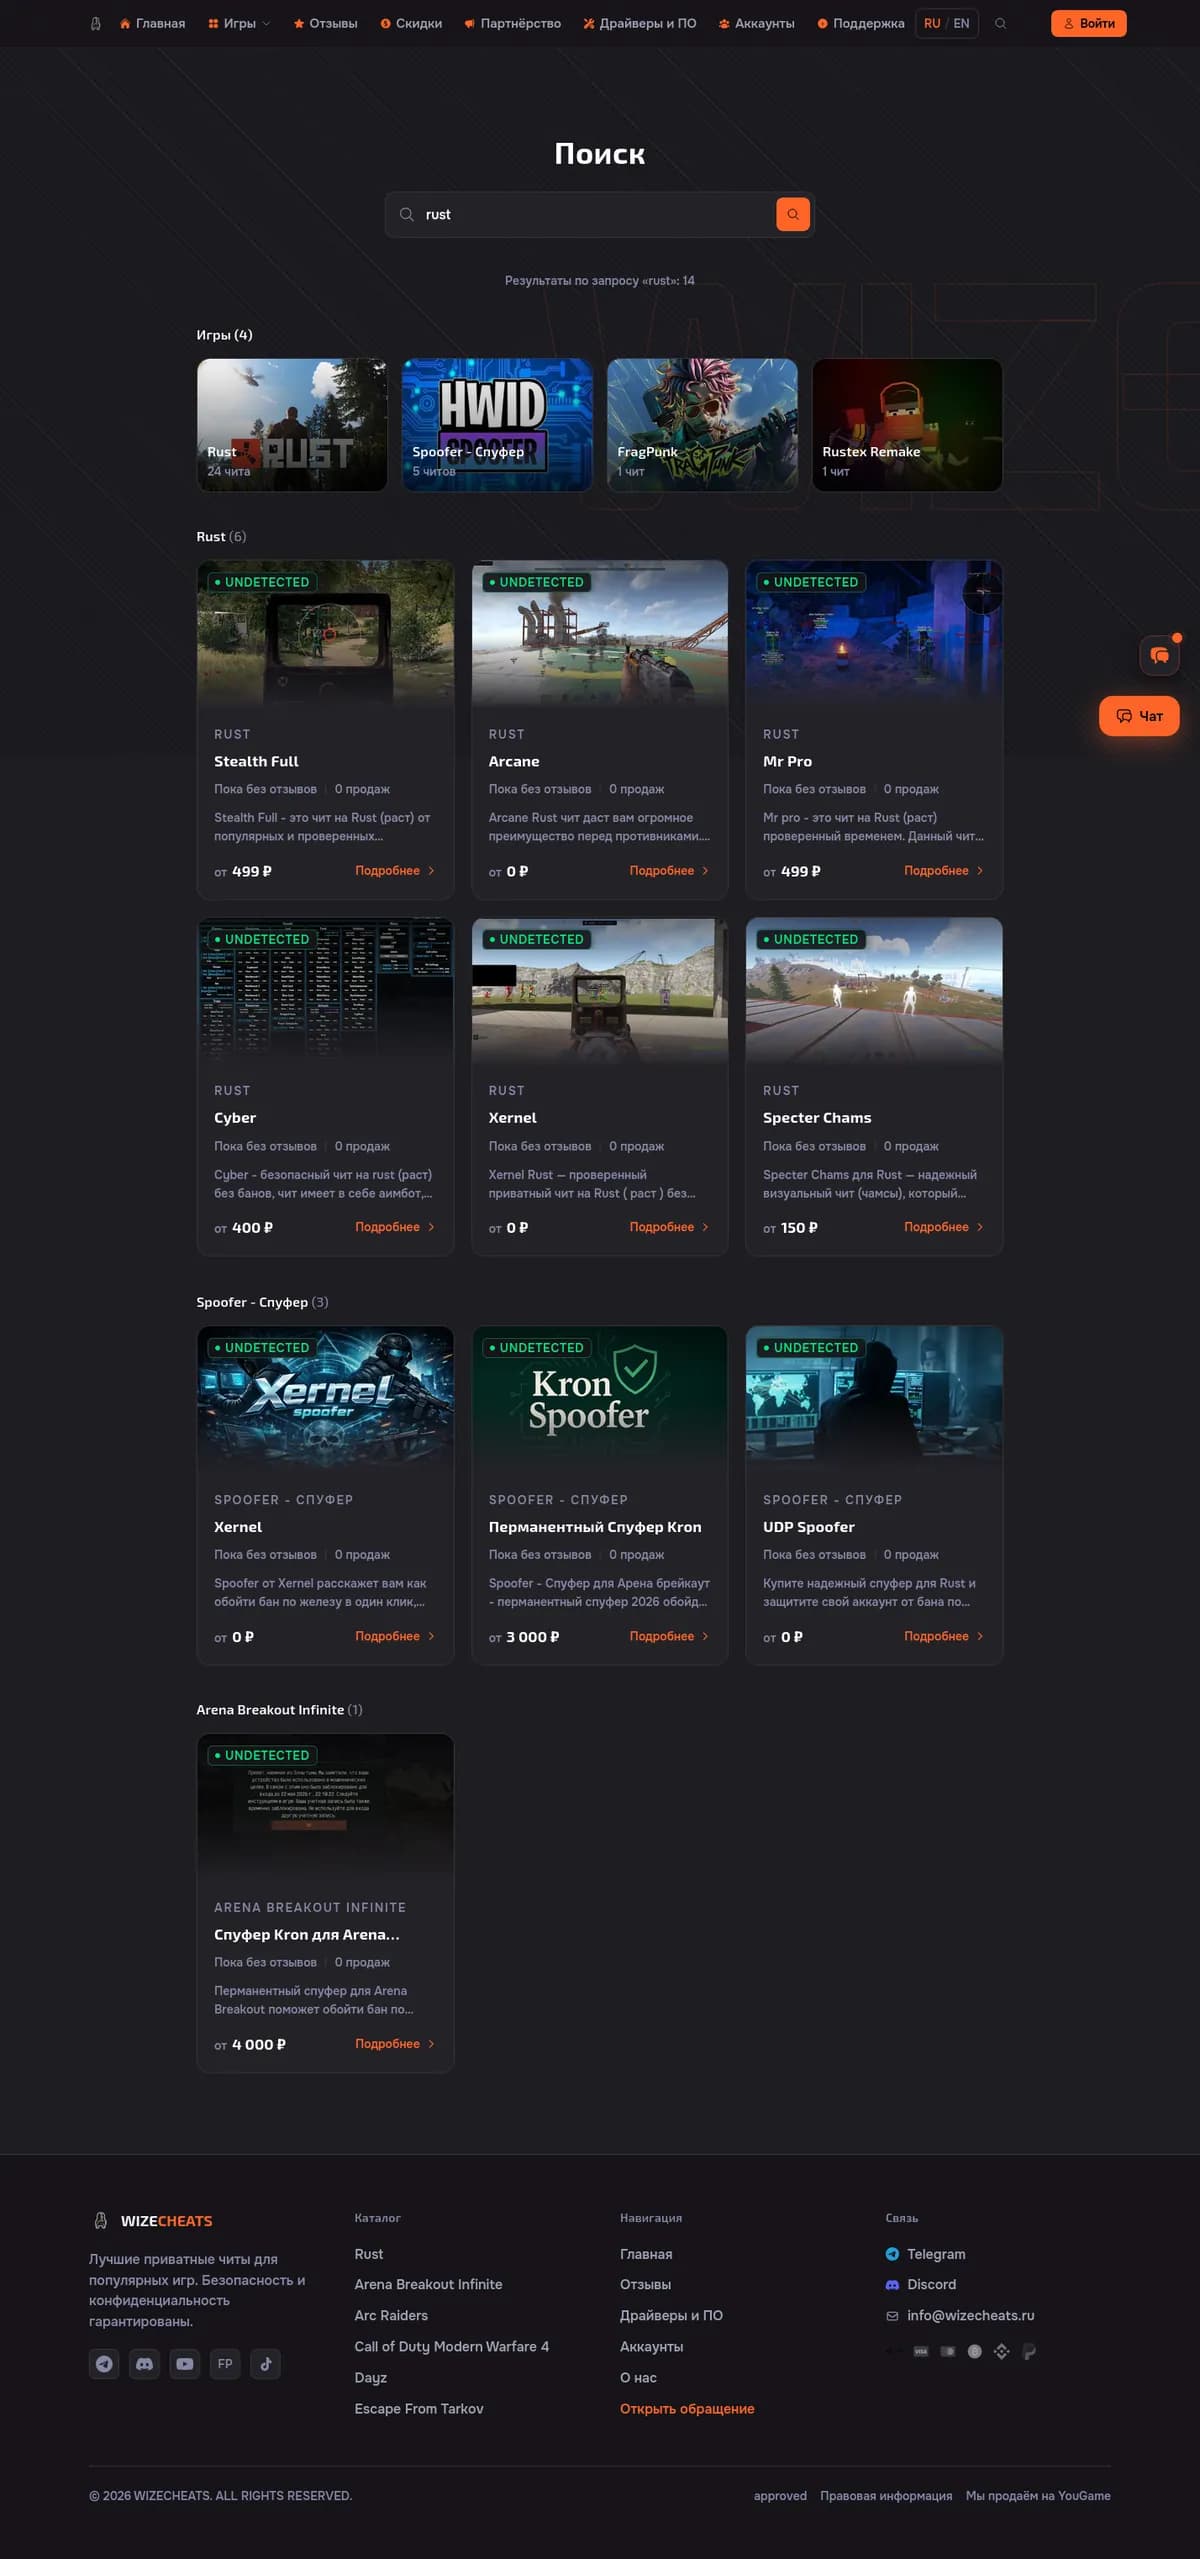
Task: Open the header search magnifier icon
Action: click(1000, 23)
